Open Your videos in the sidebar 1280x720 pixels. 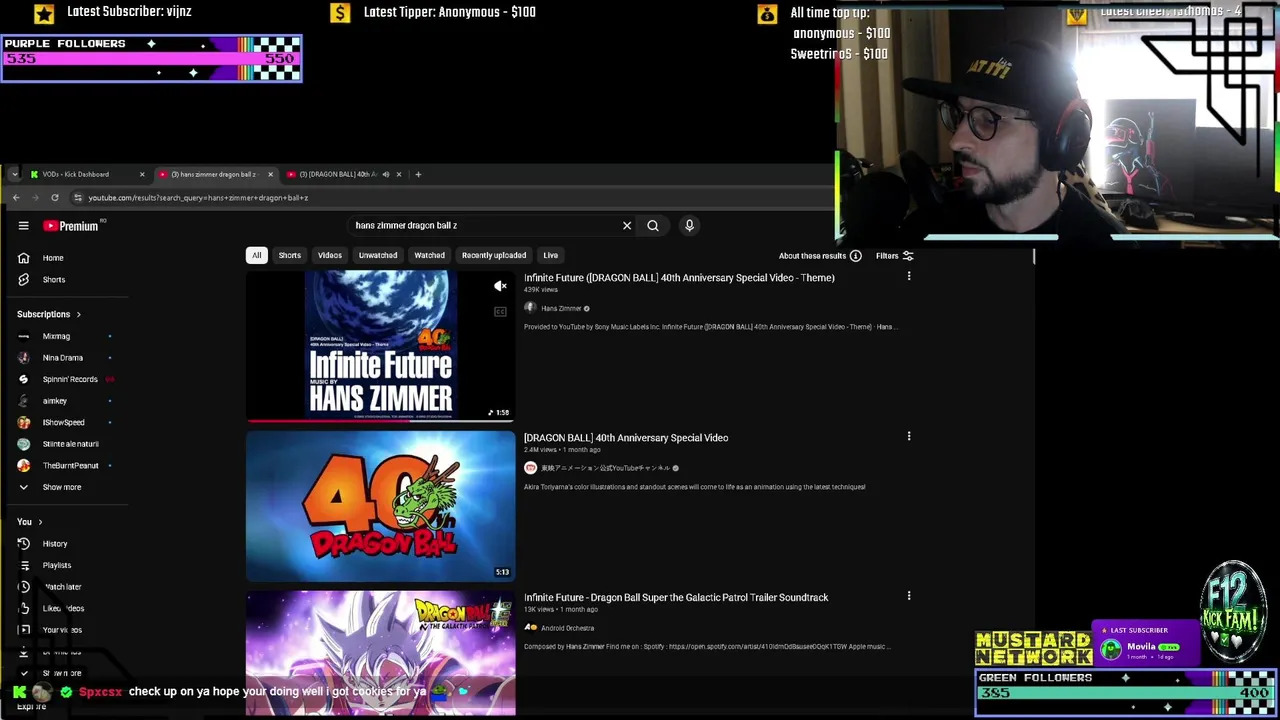[x=64, y=630]
